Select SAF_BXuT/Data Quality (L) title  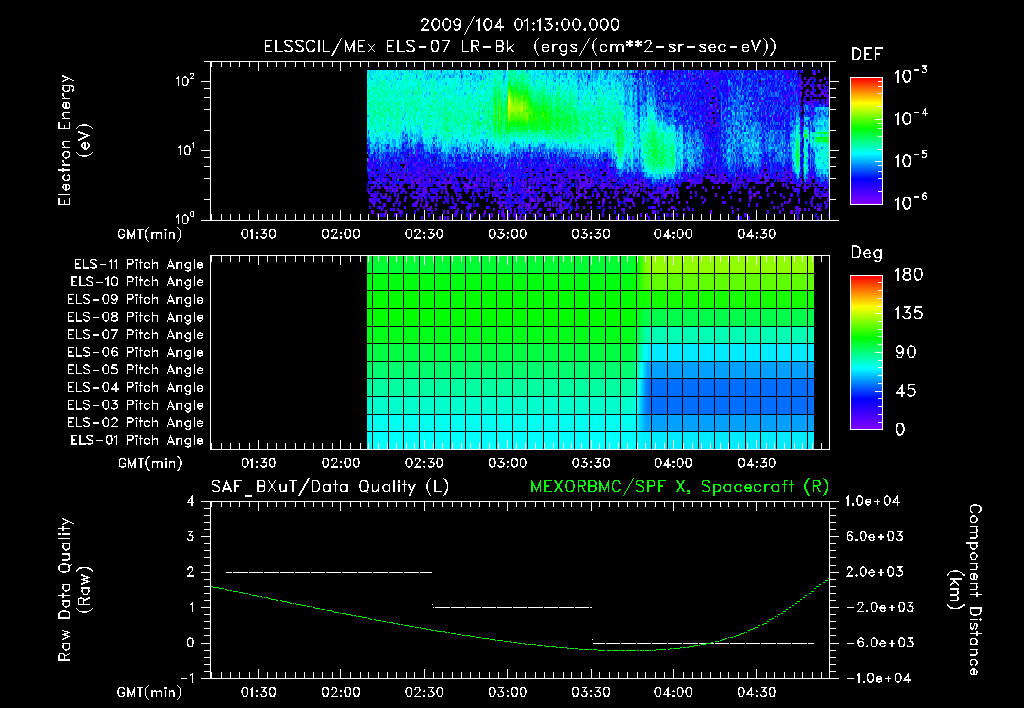[x=330, y=487]
